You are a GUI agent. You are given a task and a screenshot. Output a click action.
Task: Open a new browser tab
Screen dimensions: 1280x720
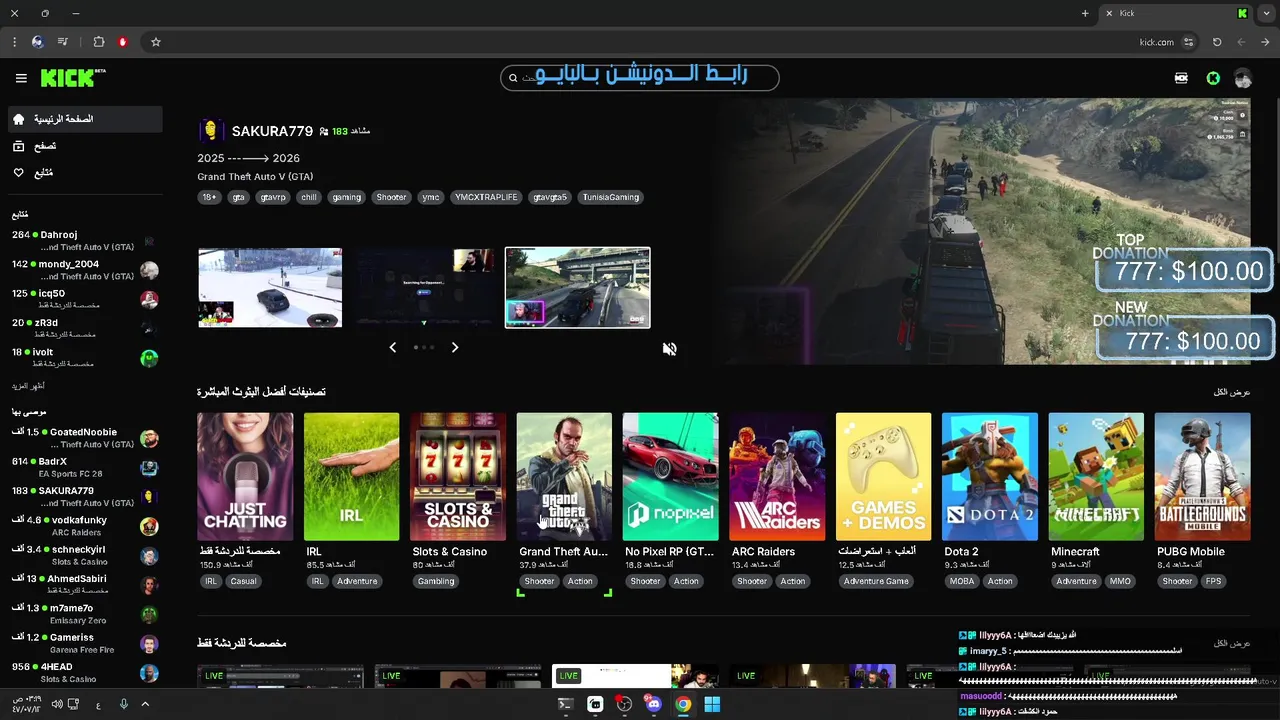coord(1085,13)
